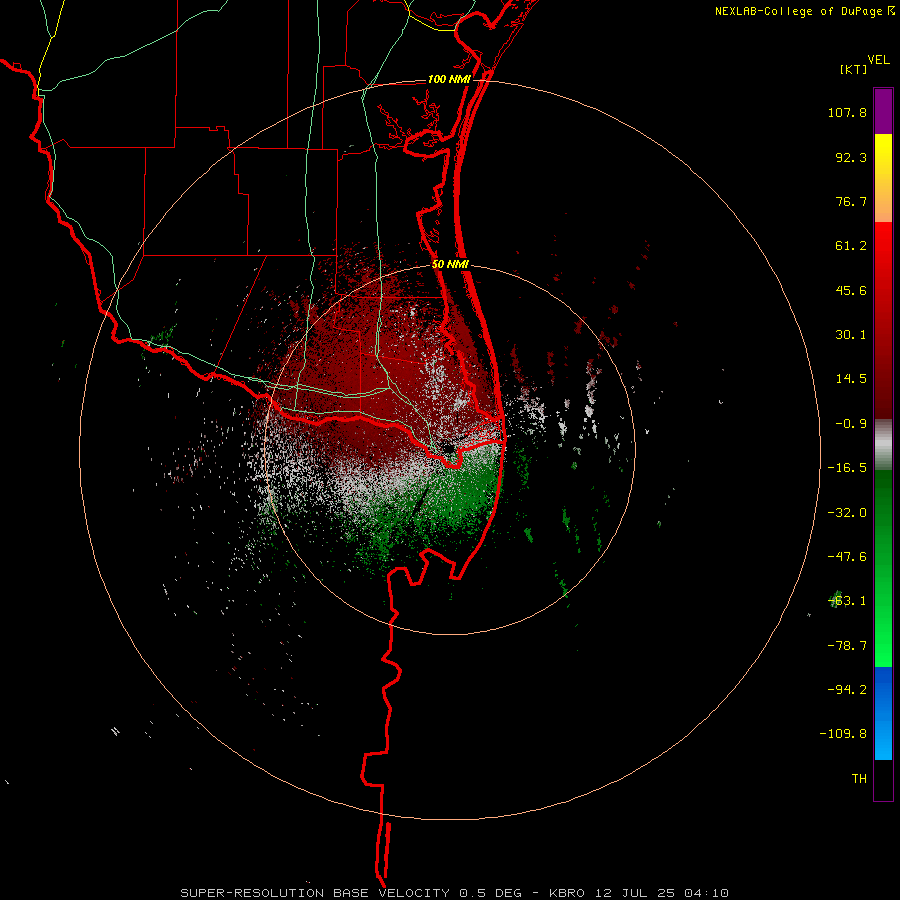The height and width of the screenshot is (900, 900).
Task: Click the Super-Resolution Base Velocity caption
Action: coord(454,893)
